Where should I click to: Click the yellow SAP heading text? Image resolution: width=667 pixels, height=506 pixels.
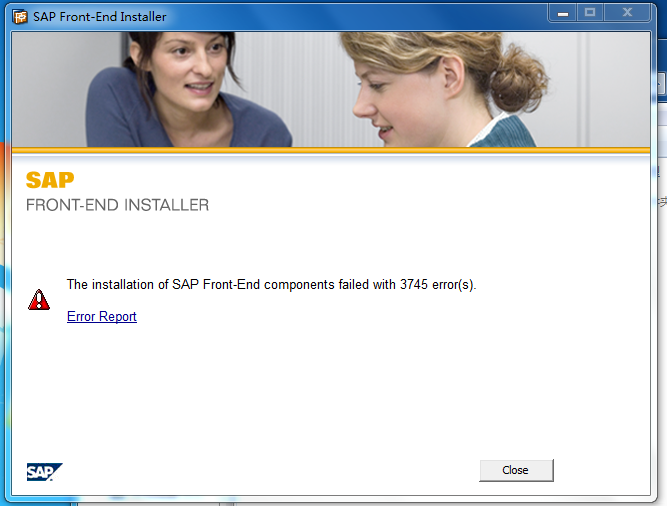(50, 180)
